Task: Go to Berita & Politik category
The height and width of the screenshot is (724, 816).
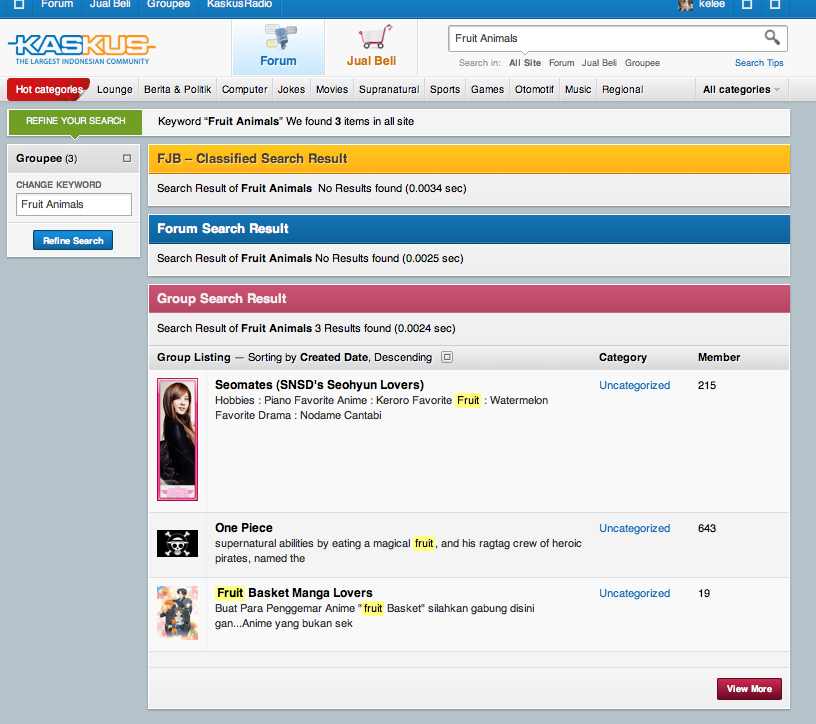Action: pos(177,90)
